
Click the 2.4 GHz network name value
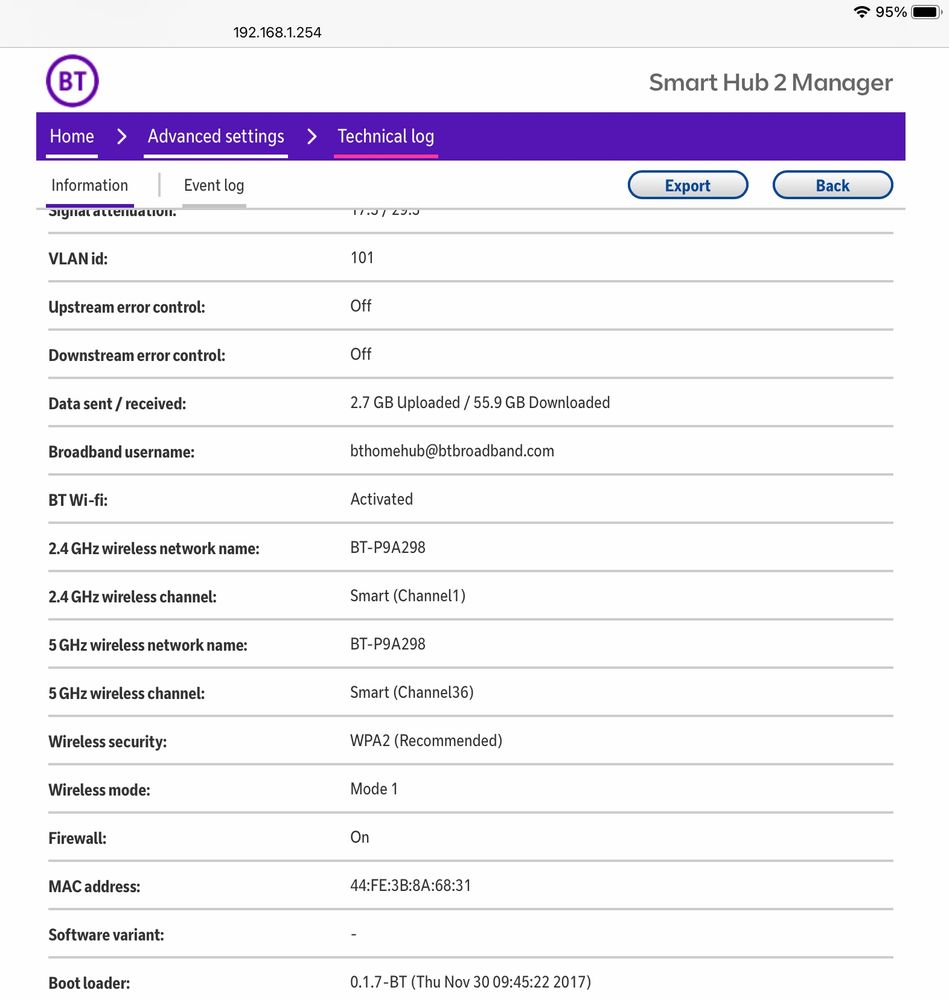[388, 548]
